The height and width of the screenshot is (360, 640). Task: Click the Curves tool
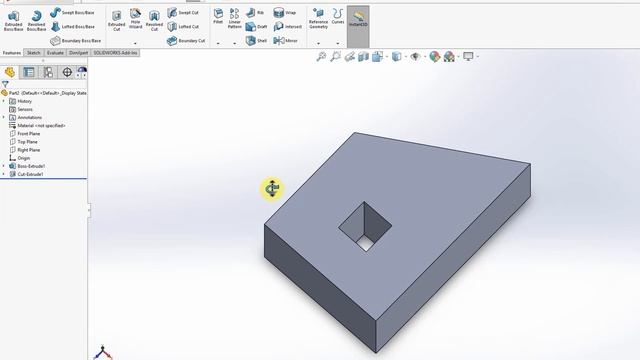[x=338, y=16]
